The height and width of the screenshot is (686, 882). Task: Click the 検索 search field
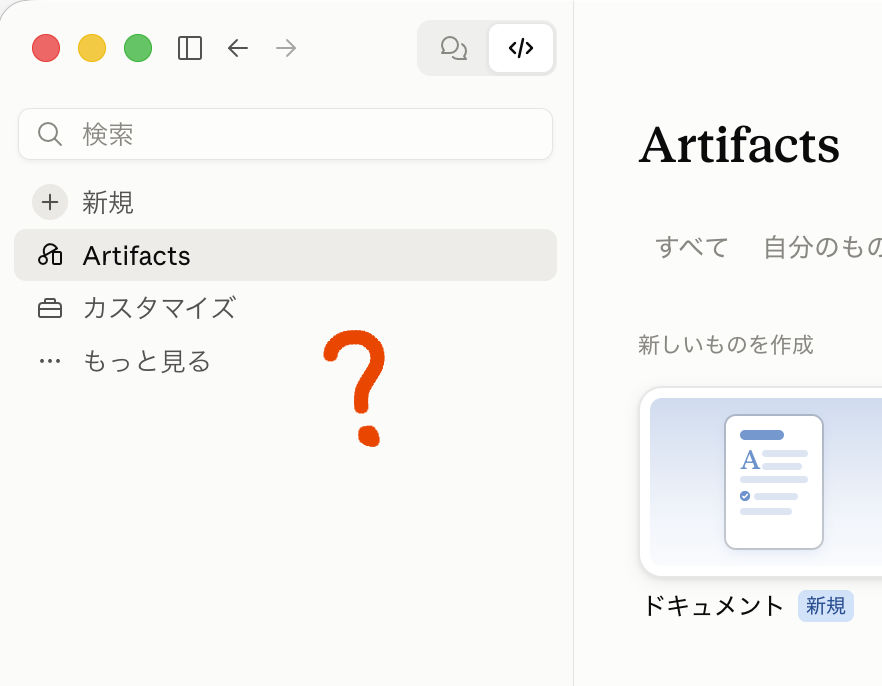tap(285, 134)
